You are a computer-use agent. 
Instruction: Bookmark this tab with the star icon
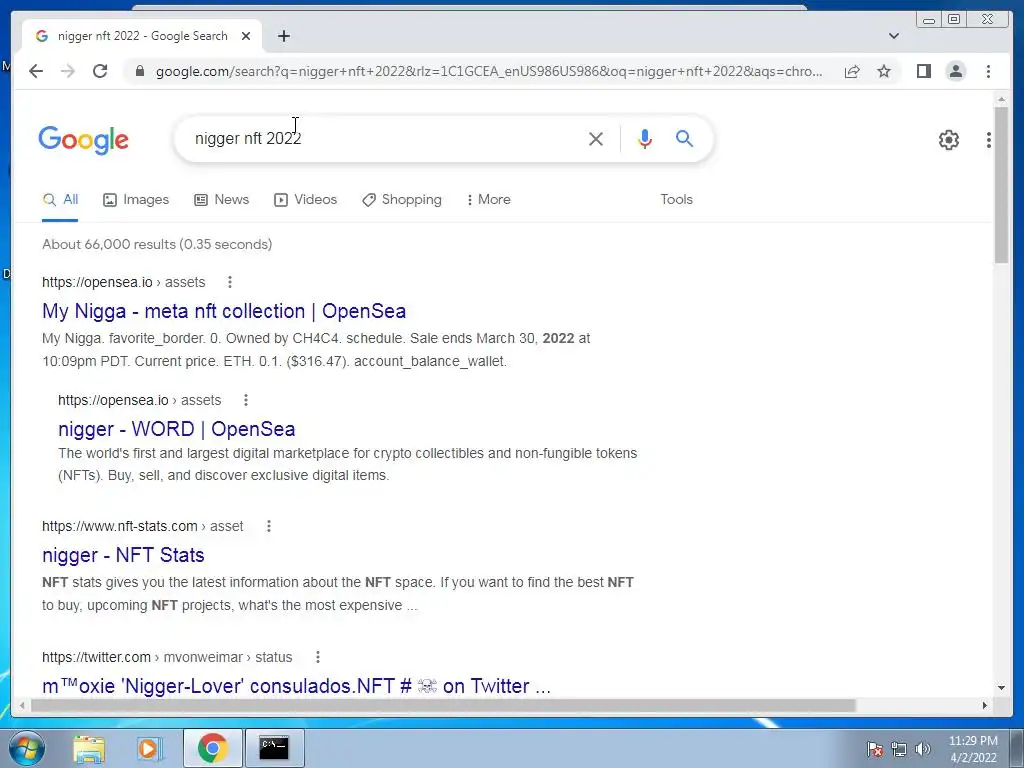pyautogui.click(x=884, y=71)
